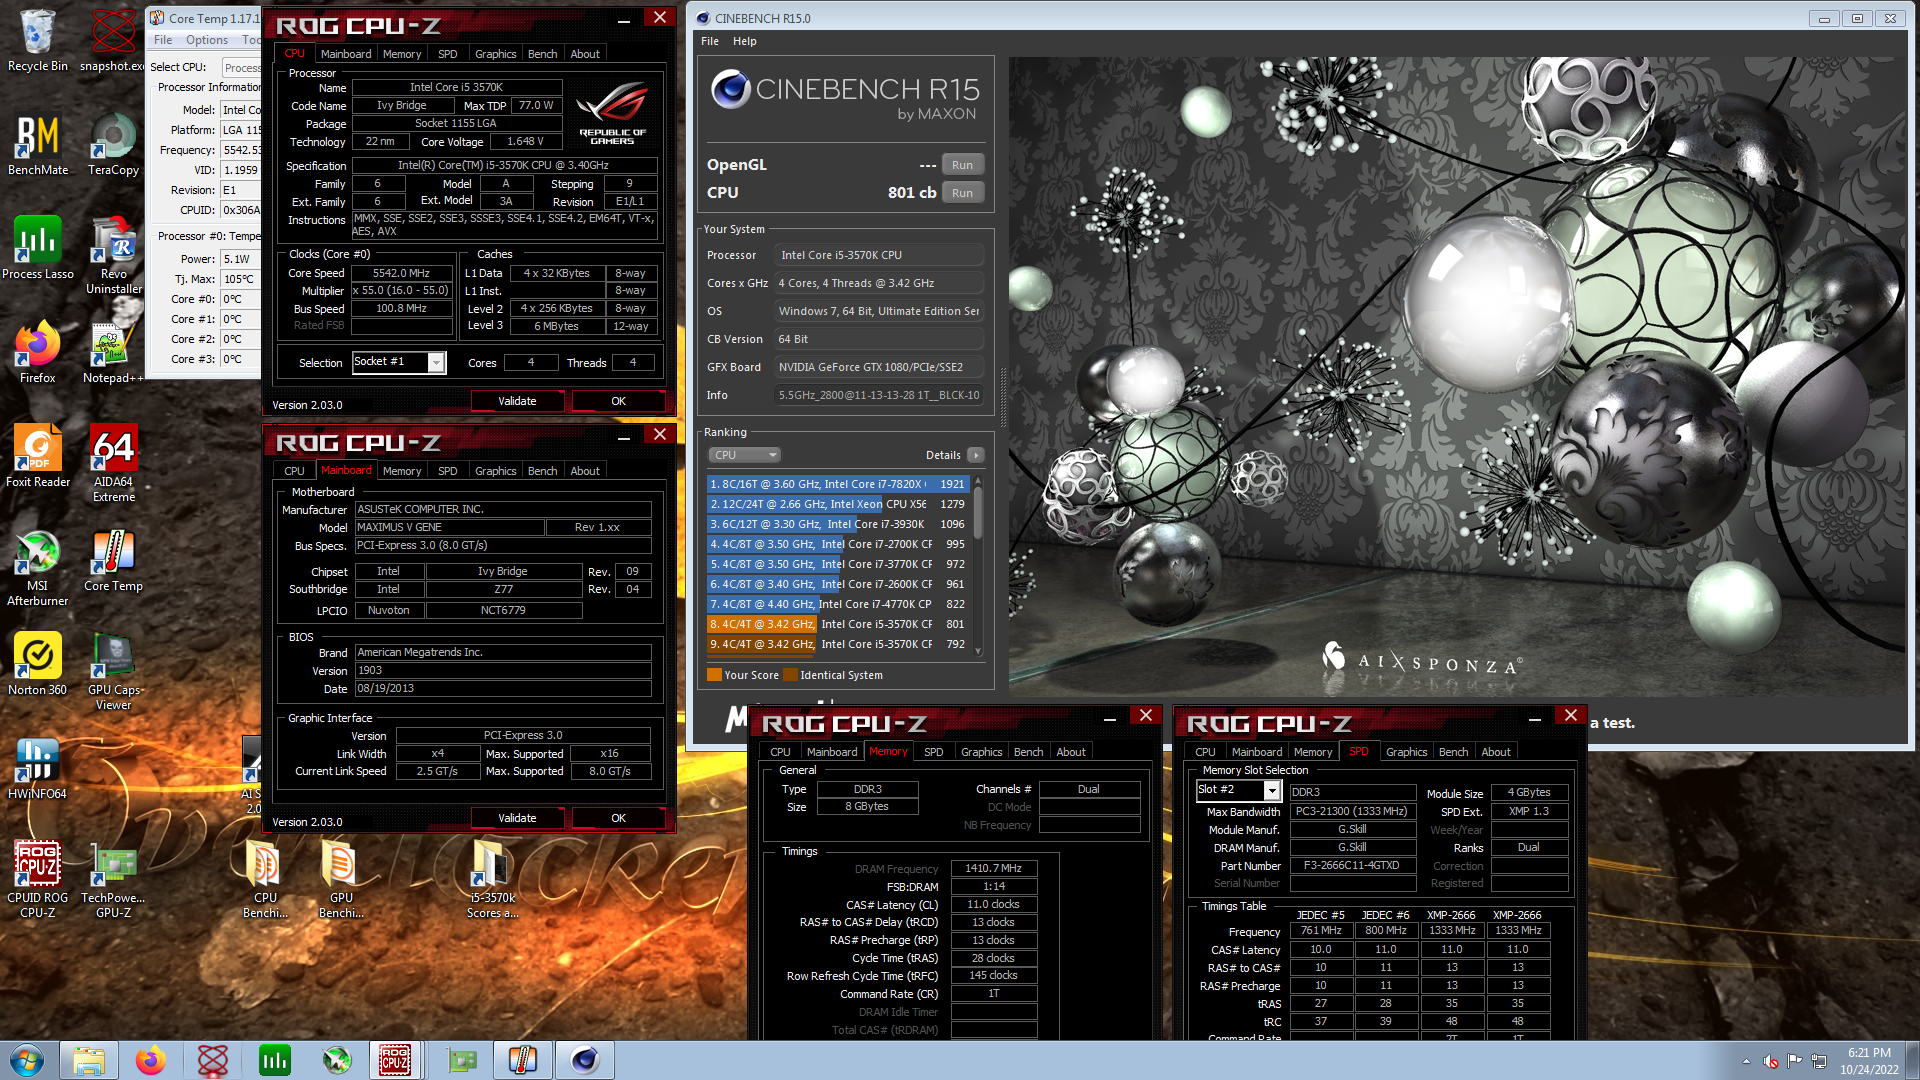Open the Select CPU dropdown in Core Temp
Viewport: 1920px width, 1080px height.
241,67
